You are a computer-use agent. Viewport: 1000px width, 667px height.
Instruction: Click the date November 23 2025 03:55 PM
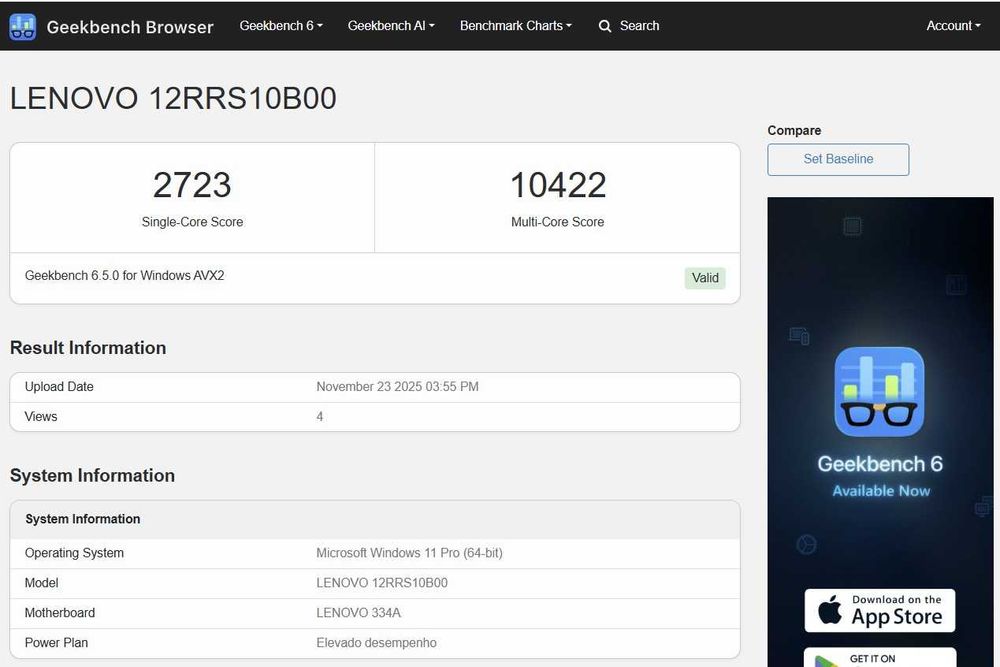pyautogui.click(x=397, y=386)
